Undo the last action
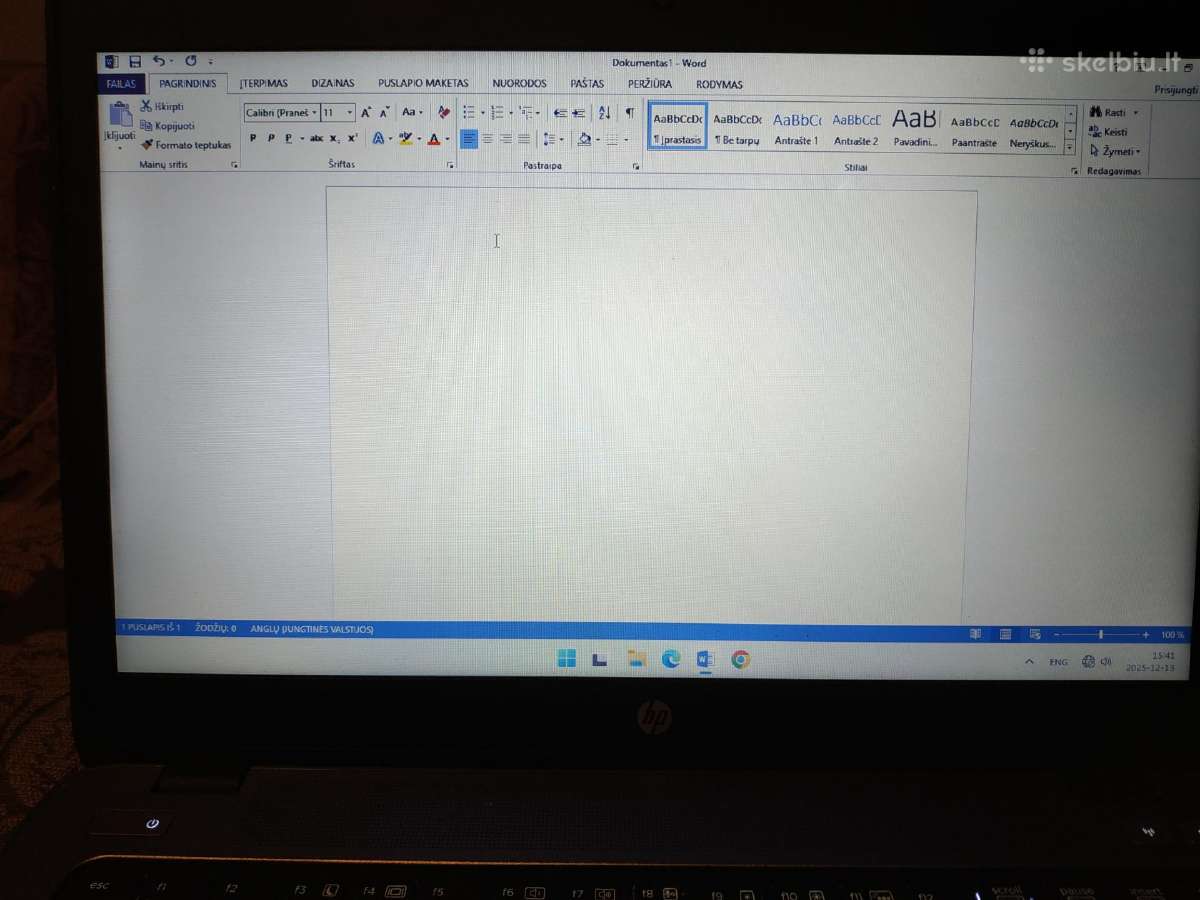The width and height of the screenshot is (1200, 900). (x=158, y=62)
